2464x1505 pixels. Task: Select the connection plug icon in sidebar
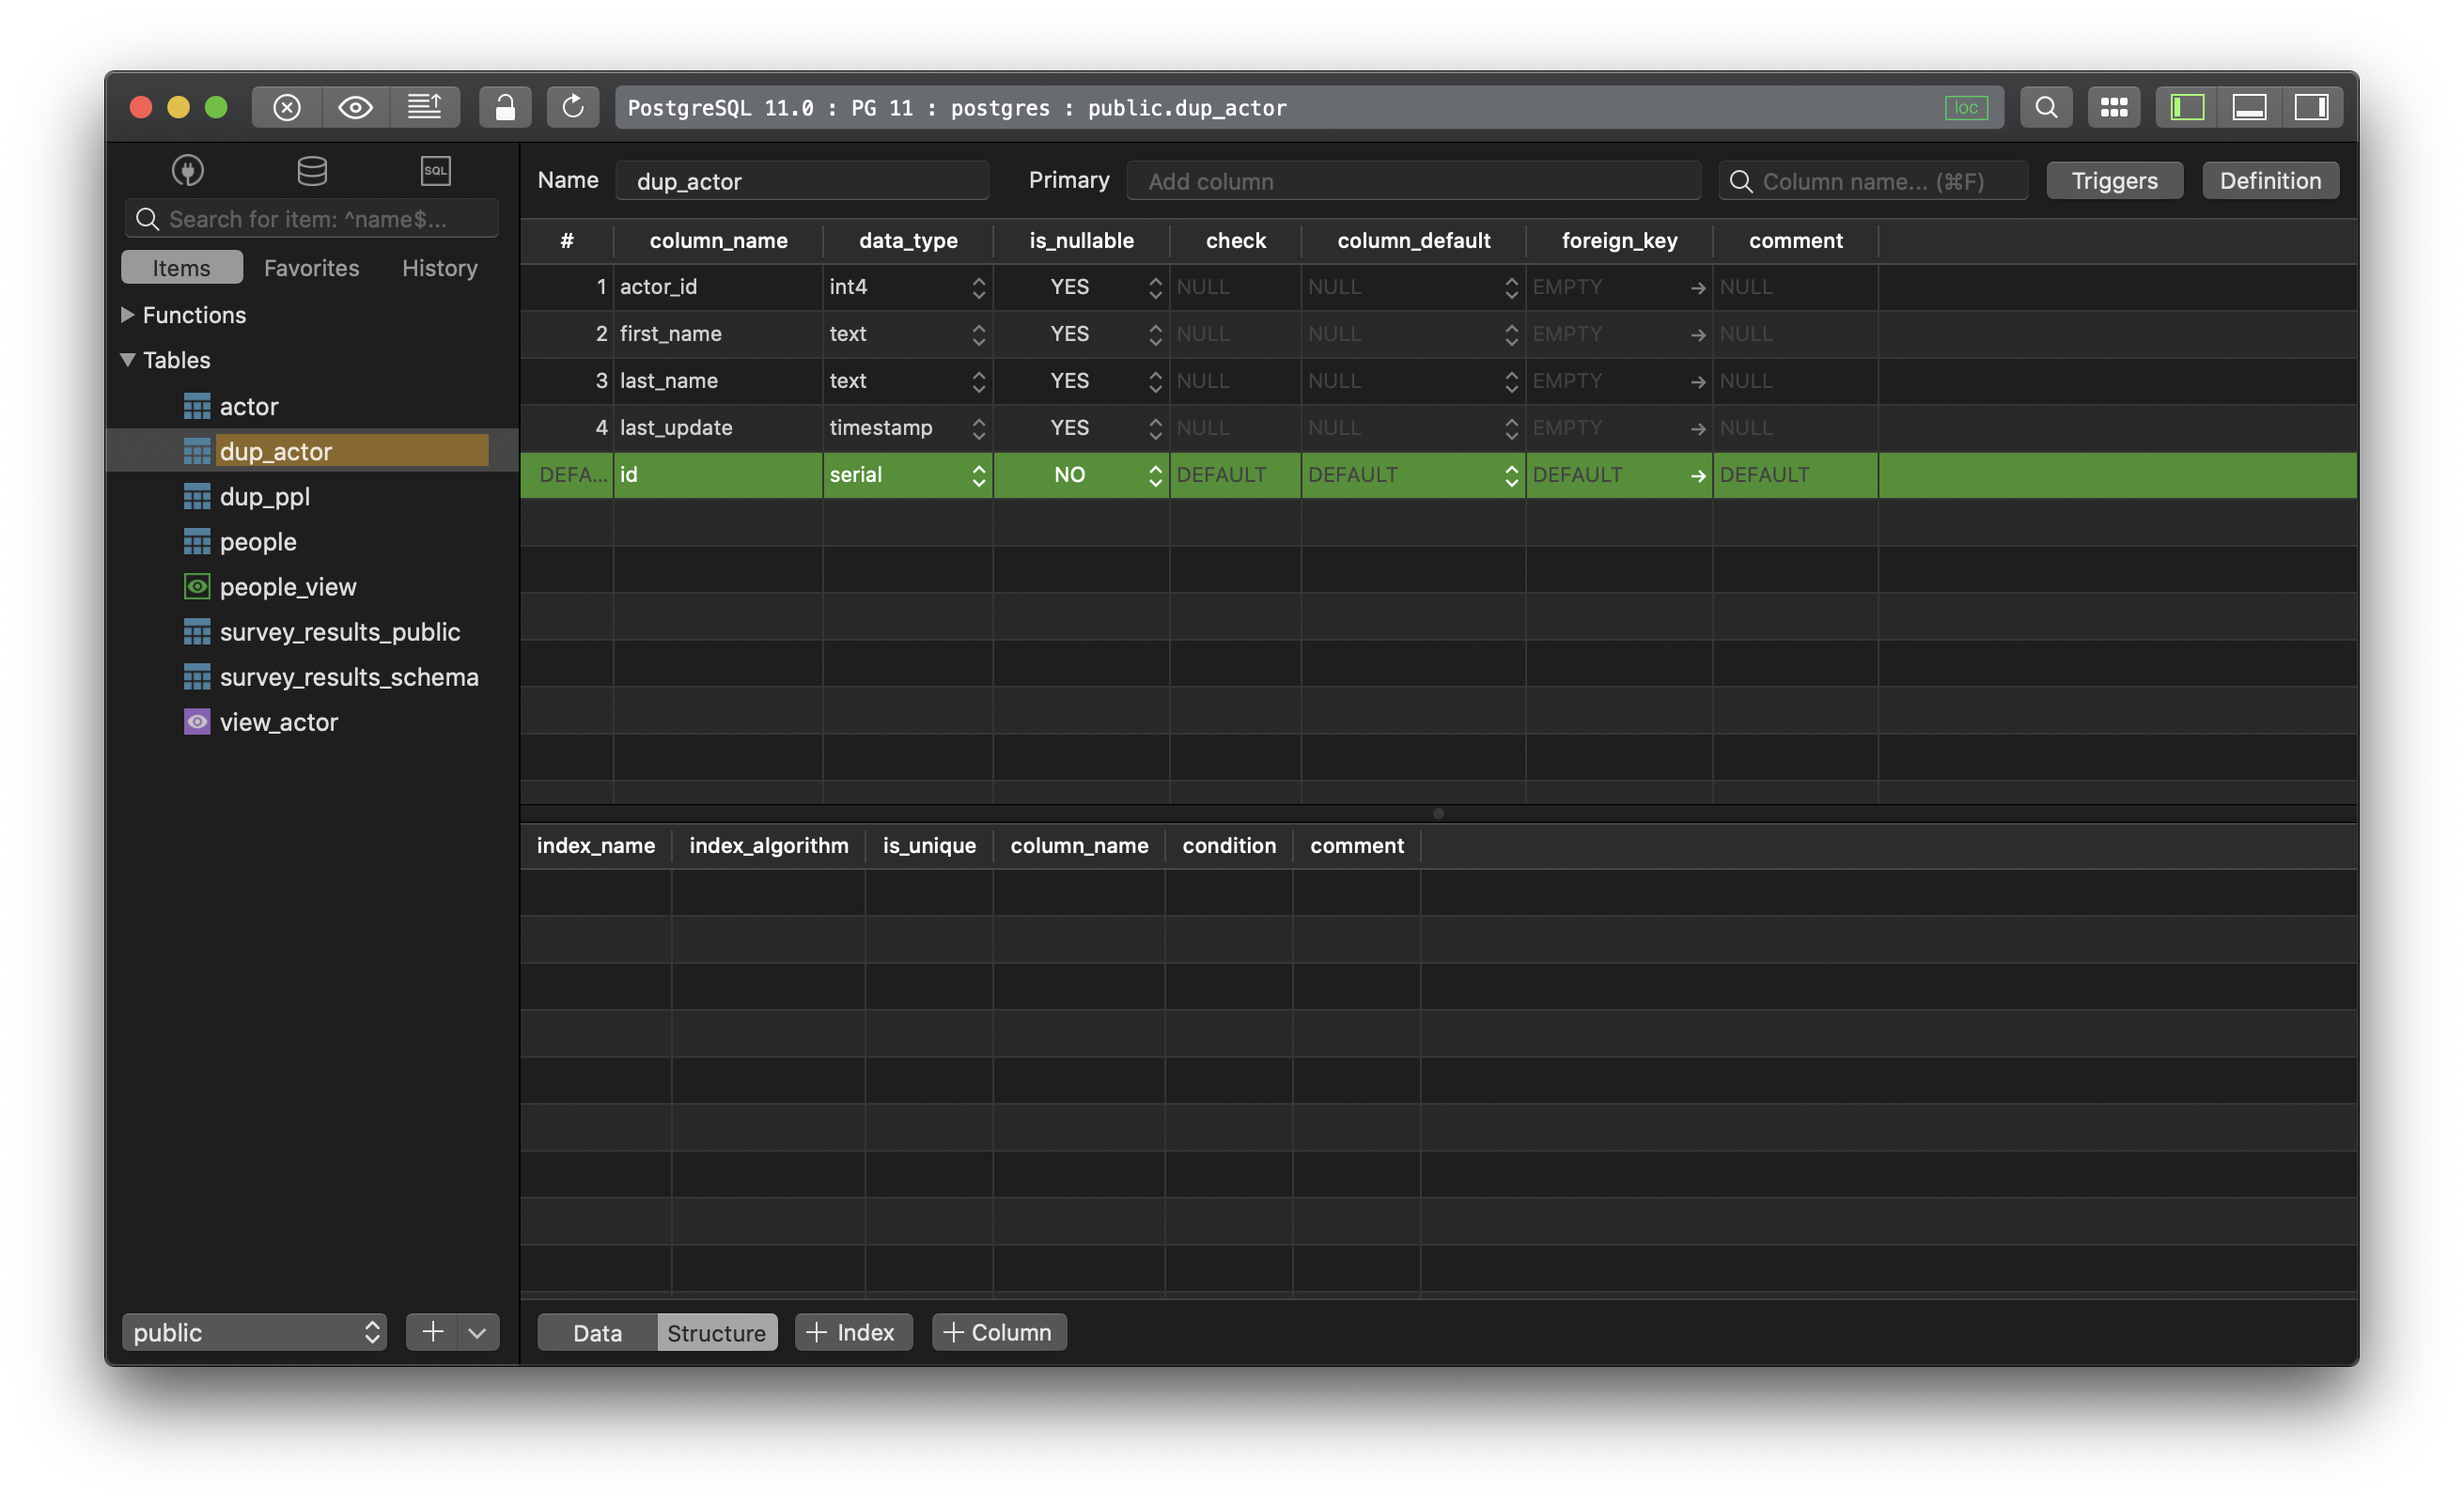[x=187, y=170]
